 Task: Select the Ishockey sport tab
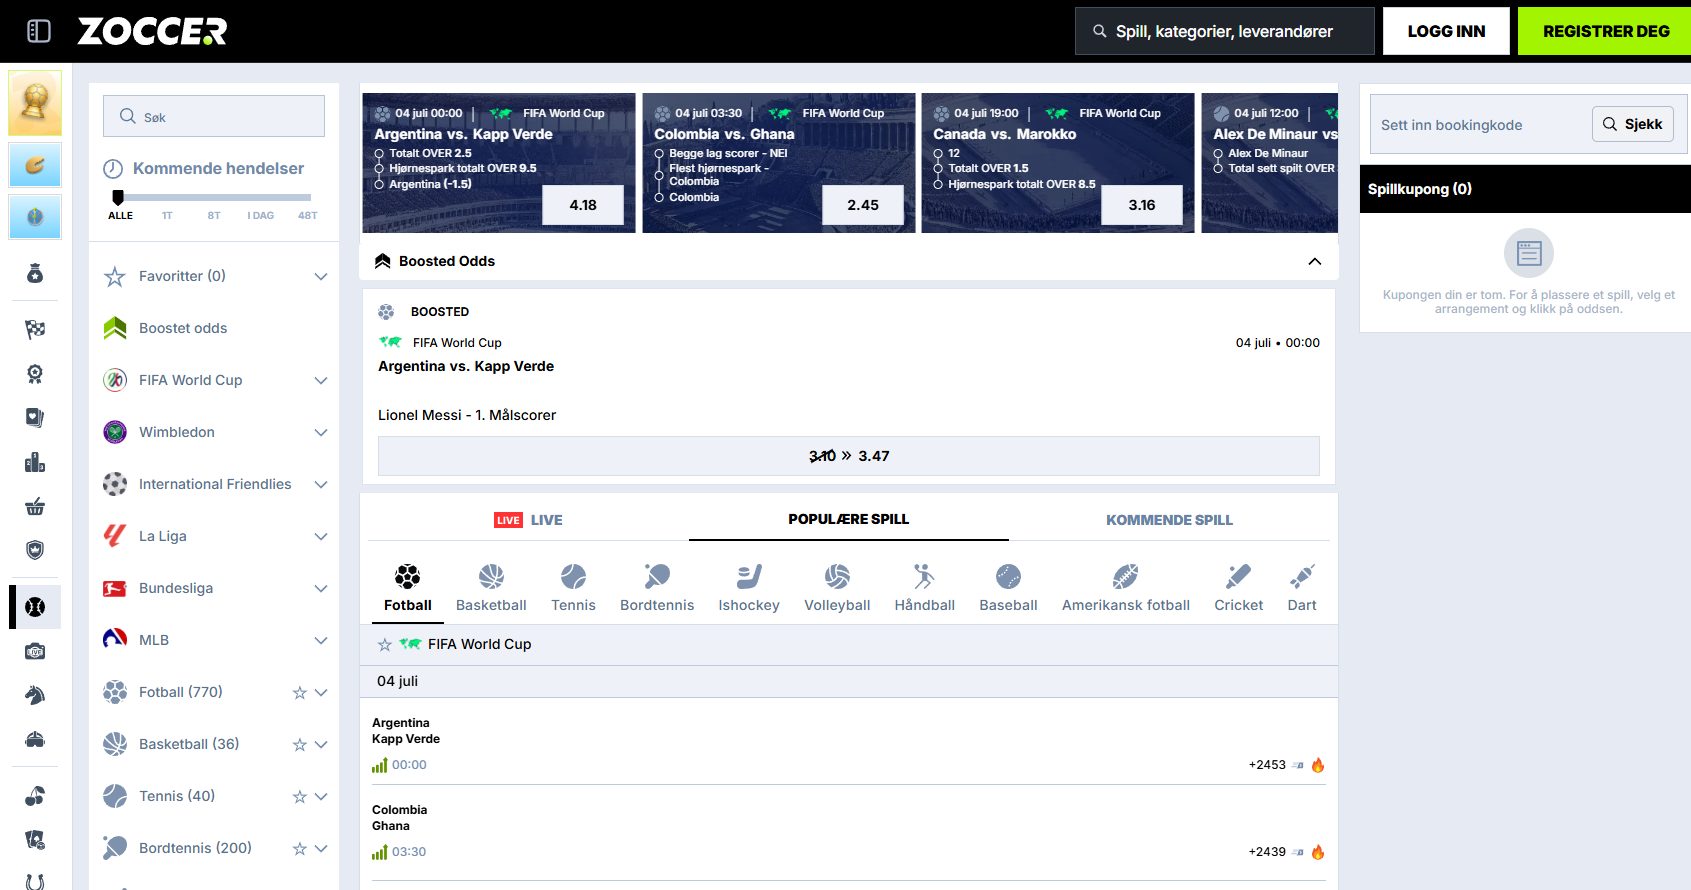tap(749, 588)
